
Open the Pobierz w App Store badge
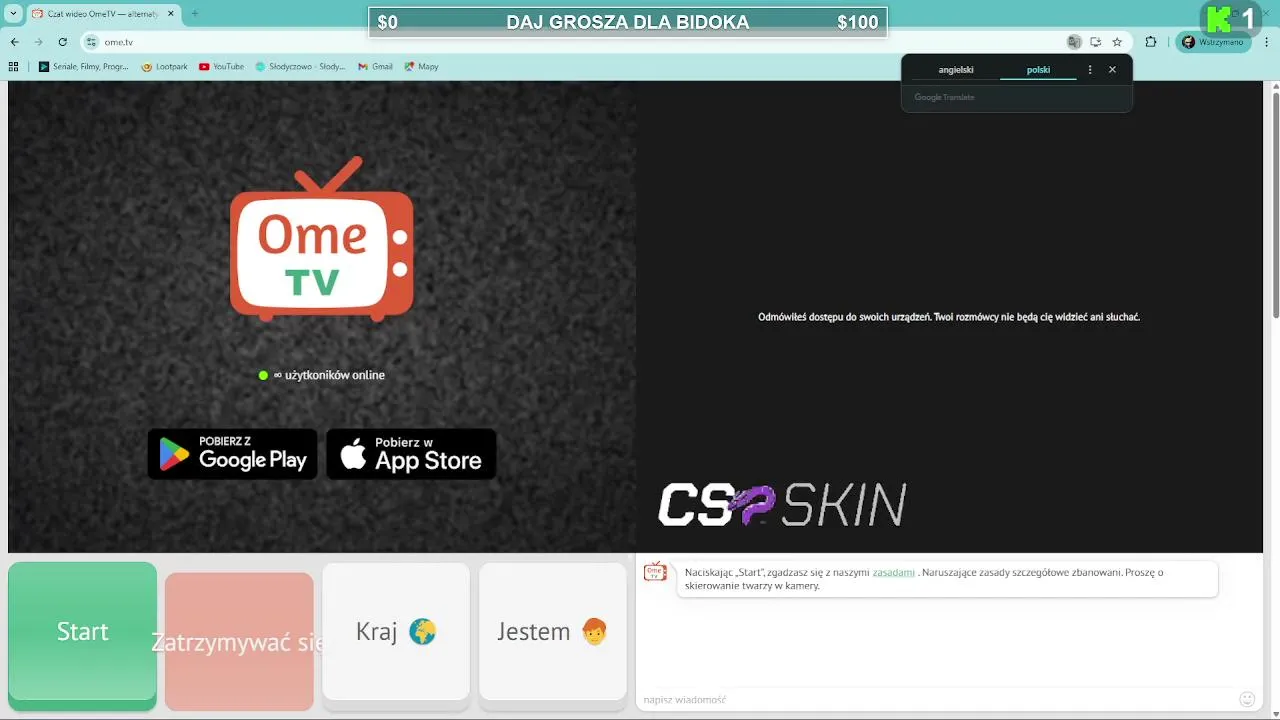pyautogui.click(x=411, y=454)
